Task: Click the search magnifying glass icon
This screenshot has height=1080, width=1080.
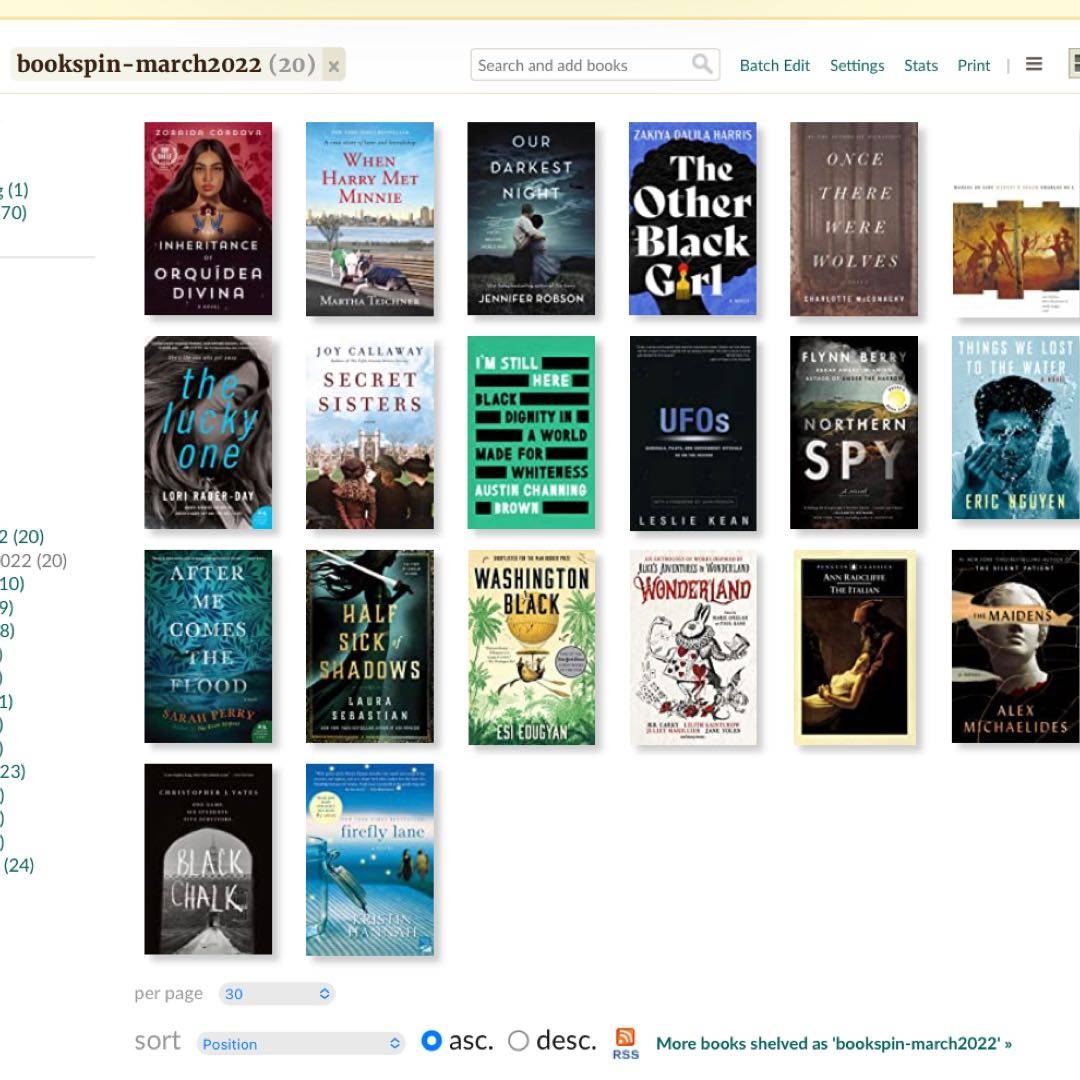Action: [x=702, y=65]
